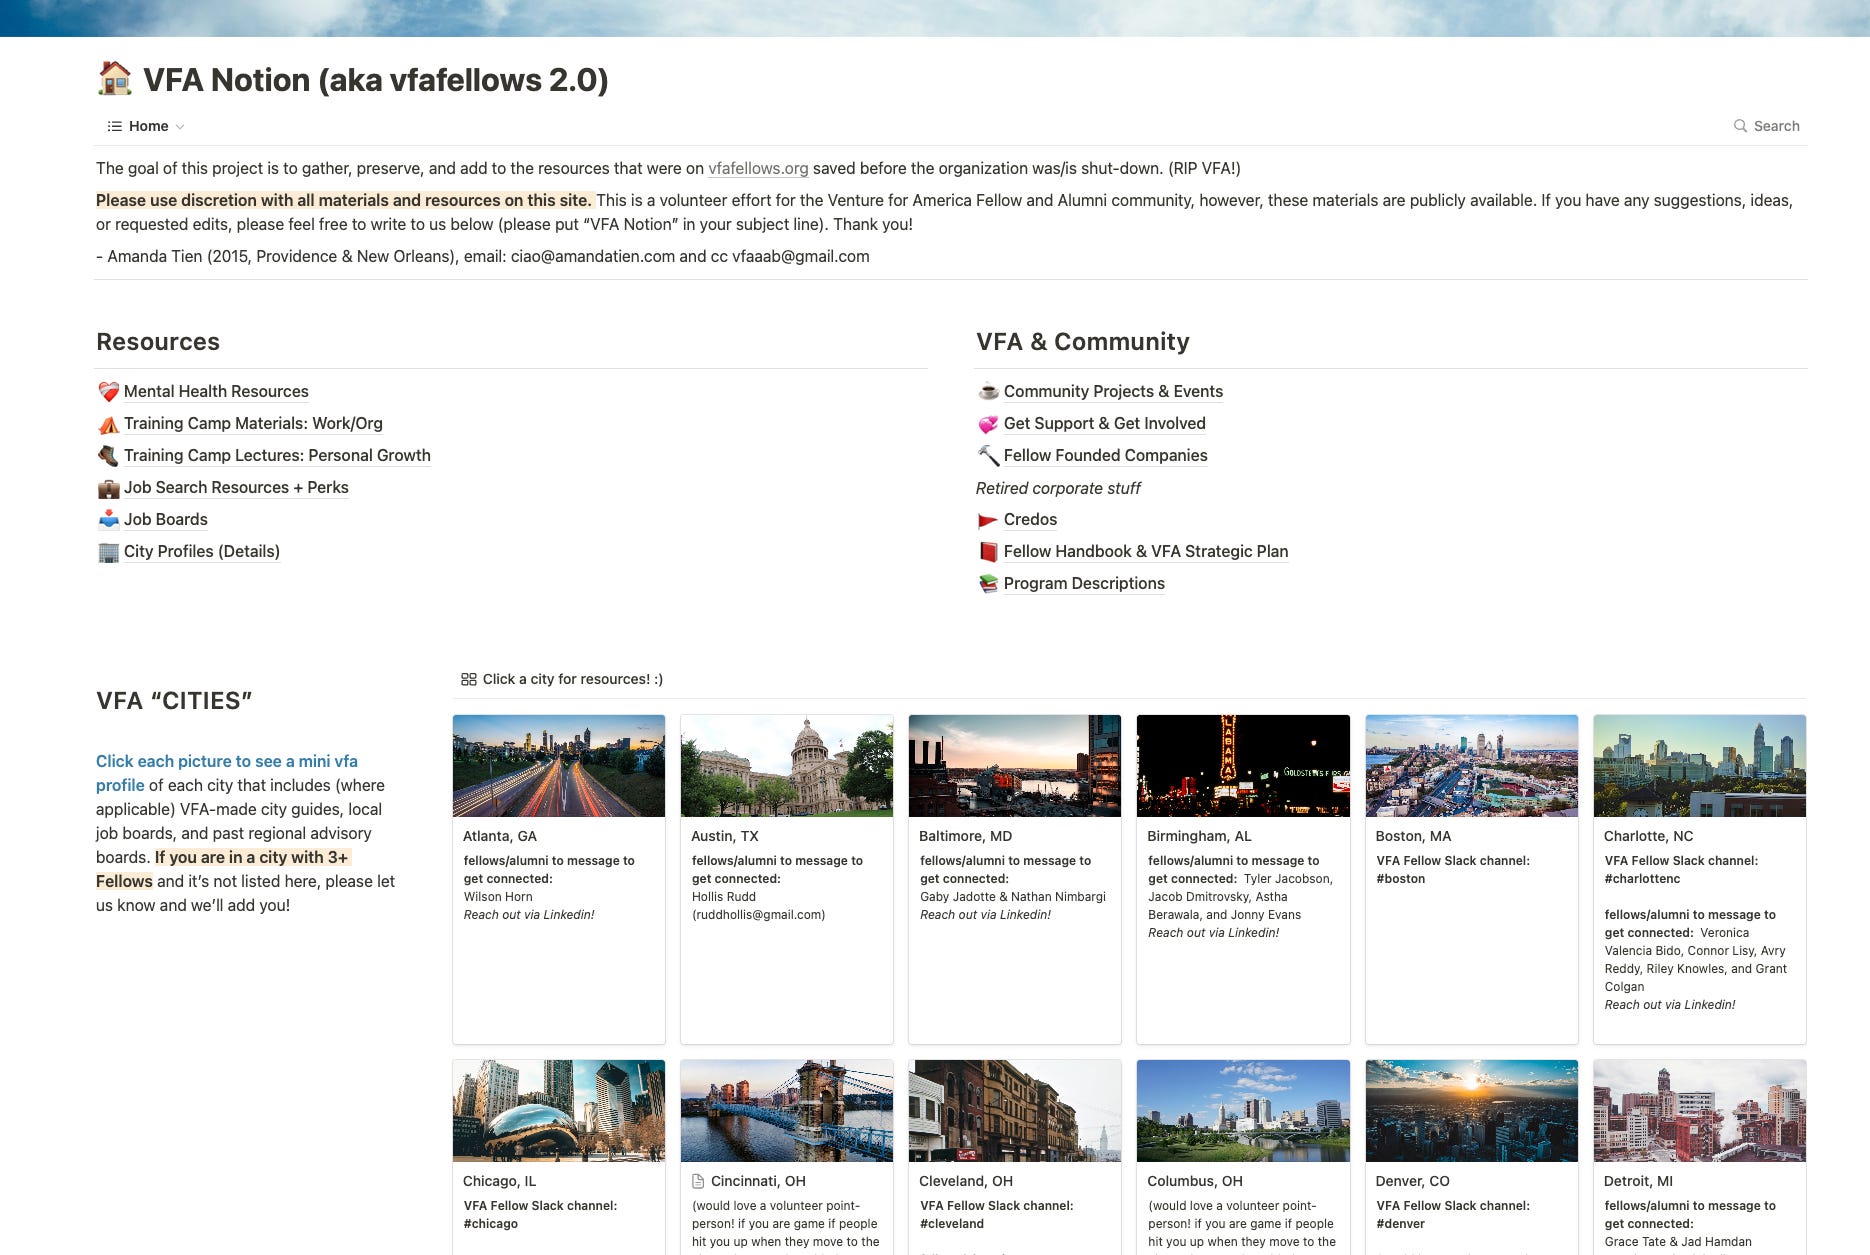Click the Cleveland, OH card title
1870x1255 pixels.
tap(966, 1181)
